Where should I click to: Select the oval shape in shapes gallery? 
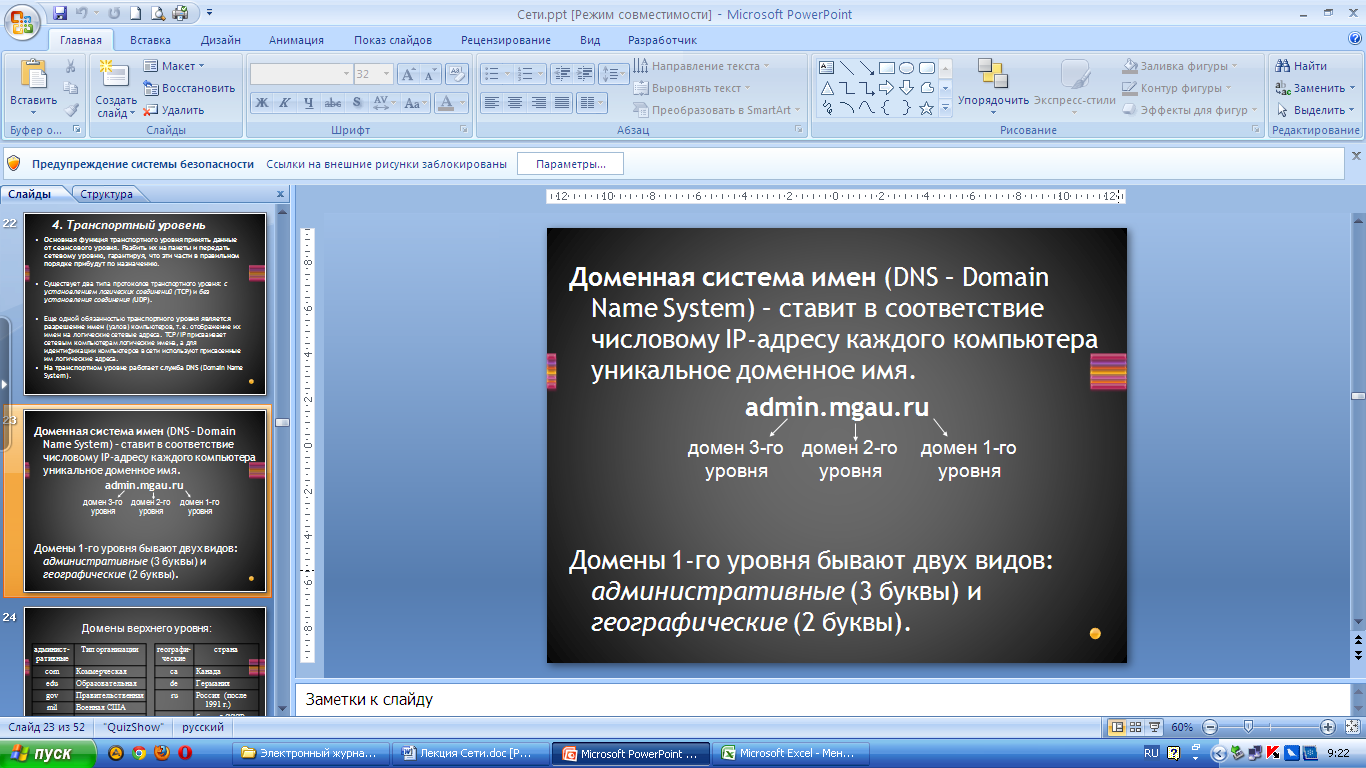(x=906, y=68)
